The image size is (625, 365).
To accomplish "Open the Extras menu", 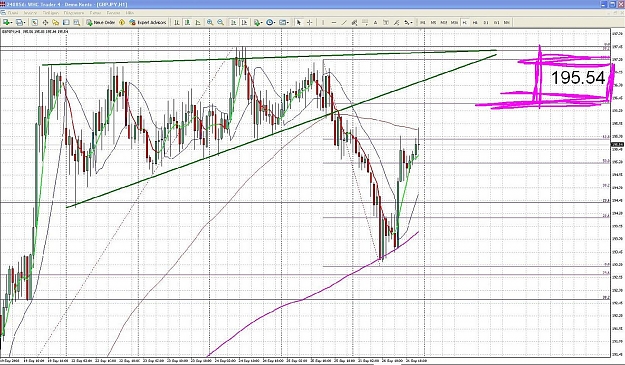I will tap(95, 13).
